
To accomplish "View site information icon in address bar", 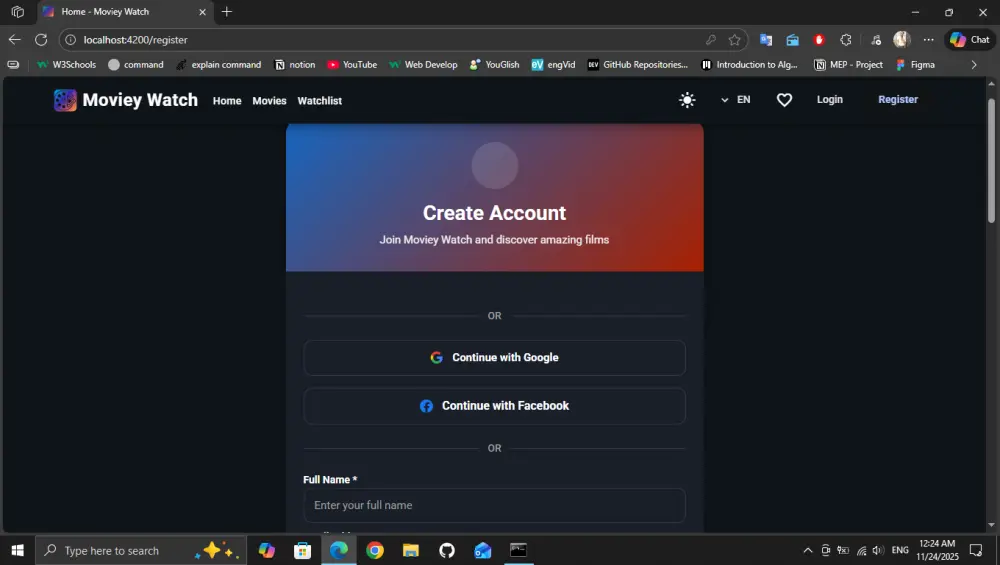I will pyautogui.click(x=71, y=40).
